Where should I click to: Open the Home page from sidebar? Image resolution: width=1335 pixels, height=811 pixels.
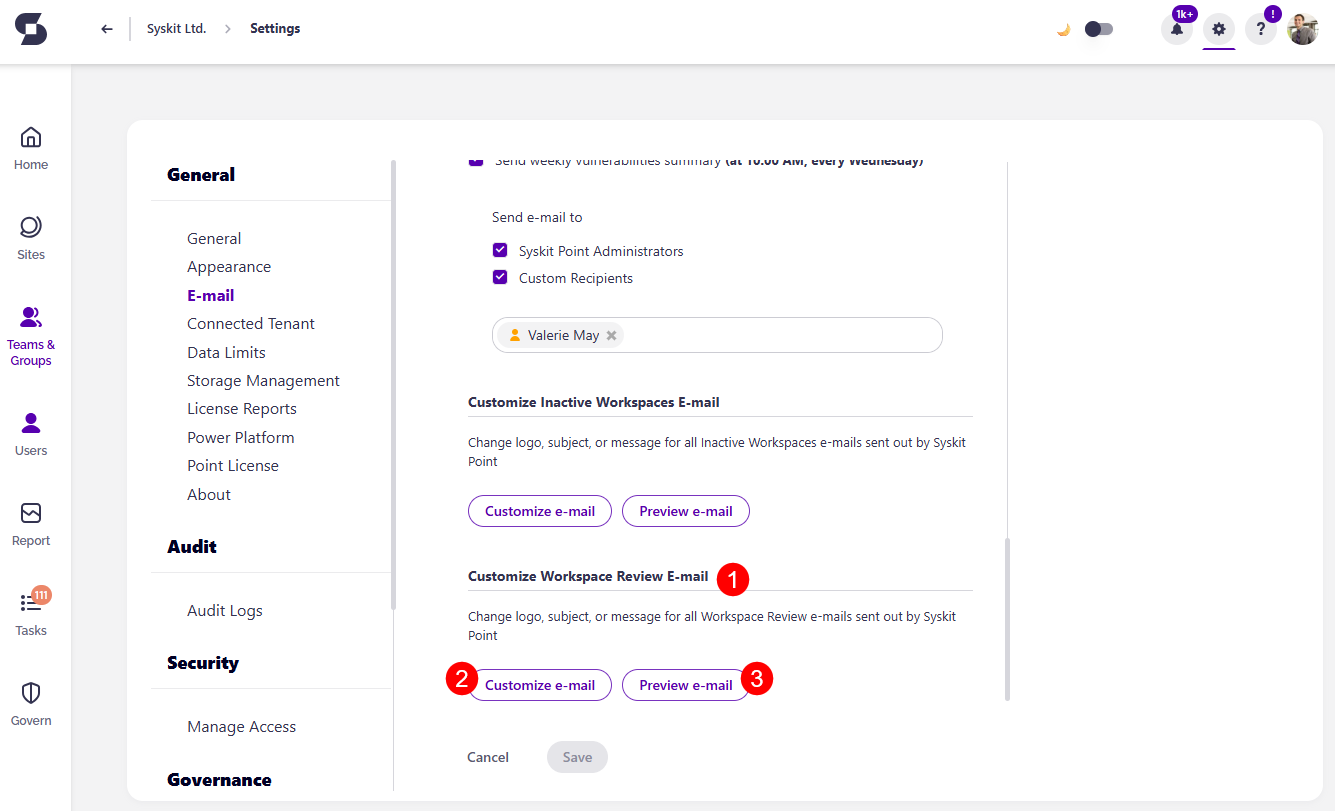pyautogui.click(x=30, y=145)
